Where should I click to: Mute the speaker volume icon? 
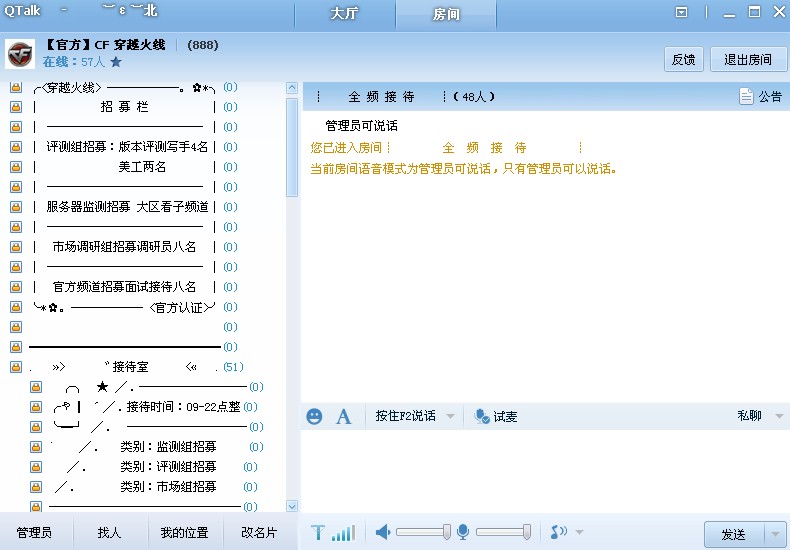[x=383, y=532]
